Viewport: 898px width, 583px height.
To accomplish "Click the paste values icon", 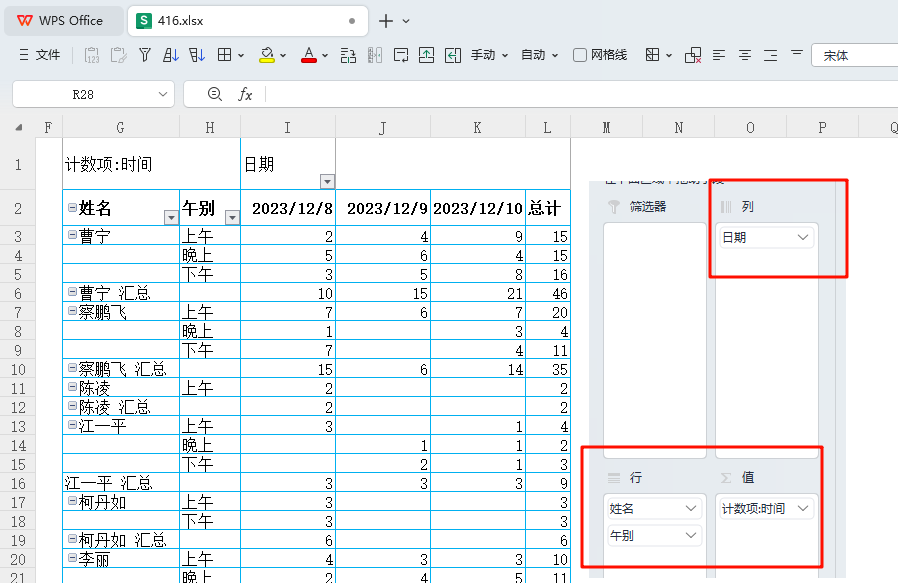I will 92,55.
